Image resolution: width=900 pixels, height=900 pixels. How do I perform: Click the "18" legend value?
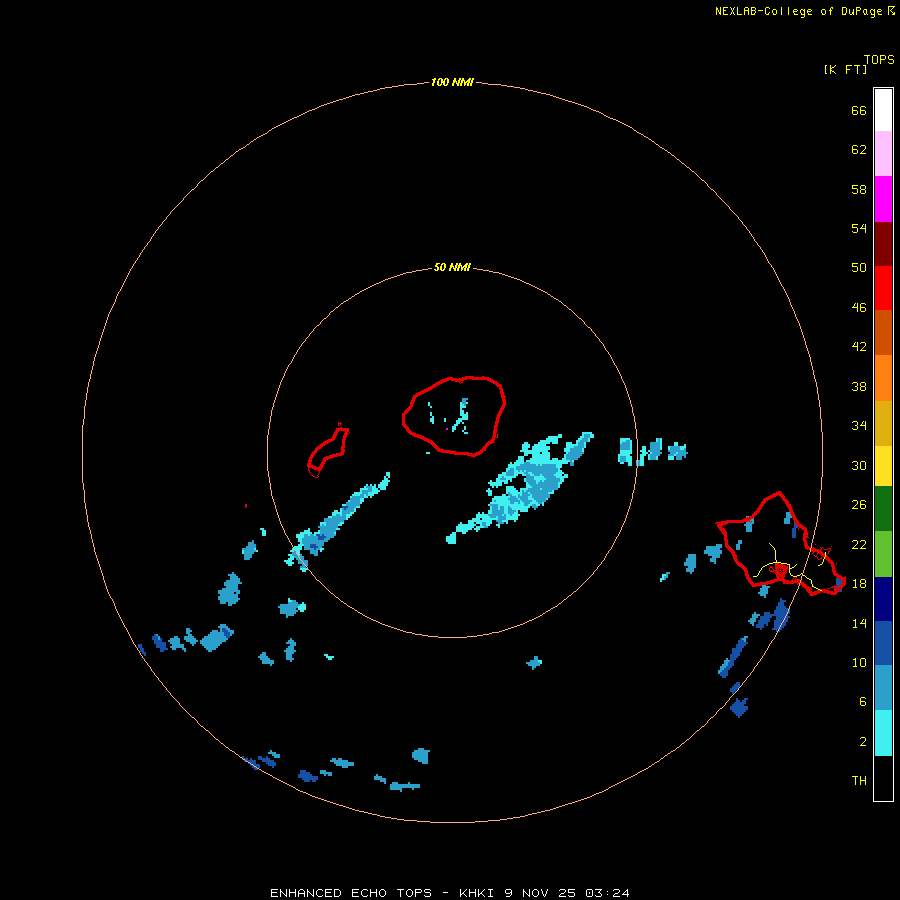pyautogui.click(x=859, y=584)
